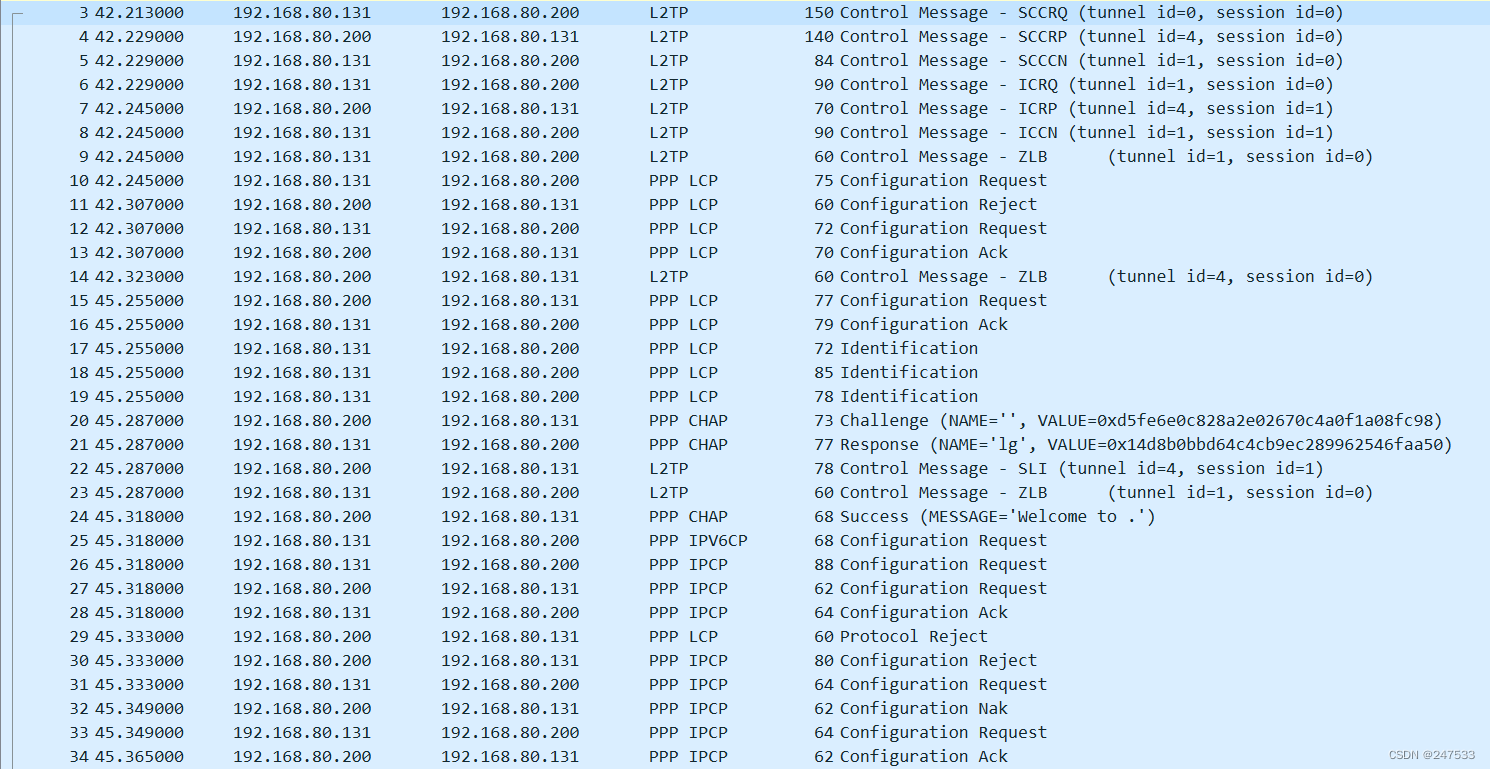This screenshot has width=1490, height=769.
Task: Select packet 33 IPCP Configuration Request
Action: pos(745,733)
